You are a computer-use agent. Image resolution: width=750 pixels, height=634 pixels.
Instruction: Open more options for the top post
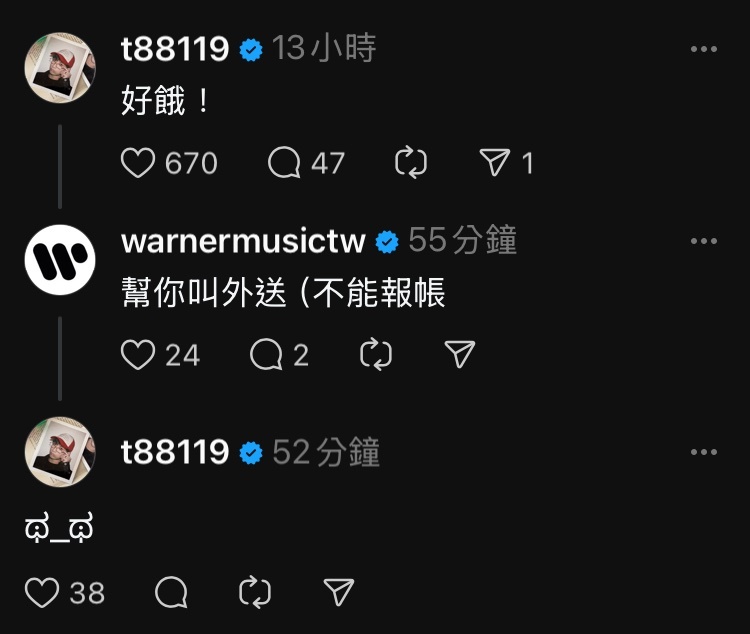(x=704, y=49)
